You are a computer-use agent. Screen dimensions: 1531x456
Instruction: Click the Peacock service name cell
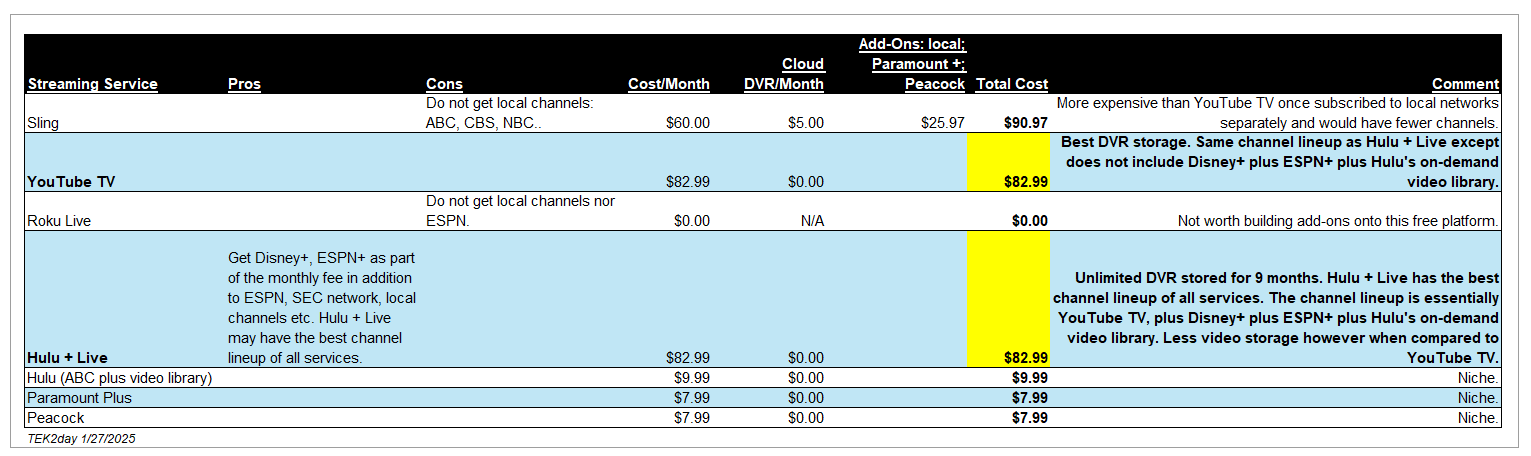tap(56, 418)
